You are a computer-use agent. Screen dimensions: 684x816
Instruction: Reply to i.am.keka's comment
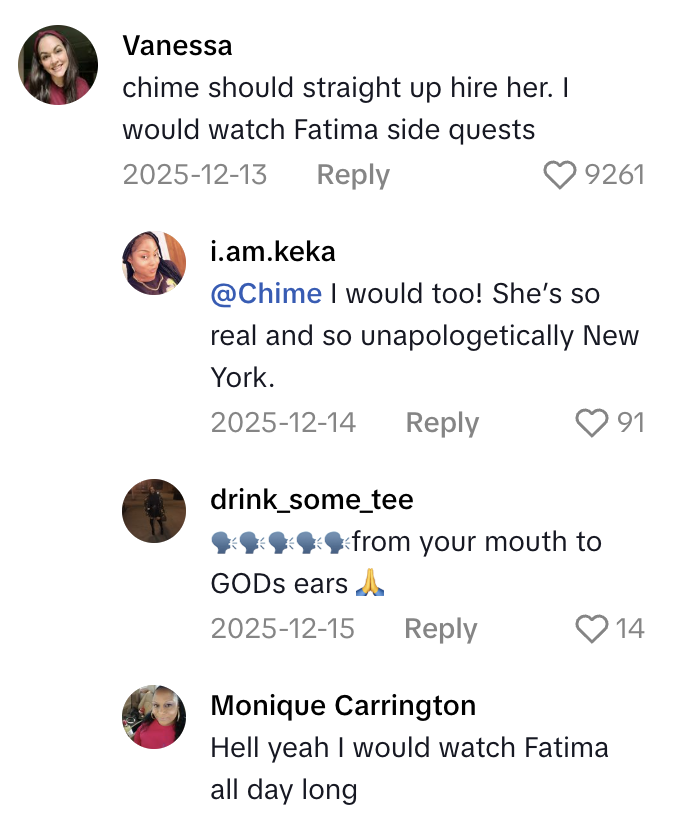(442, 423)
